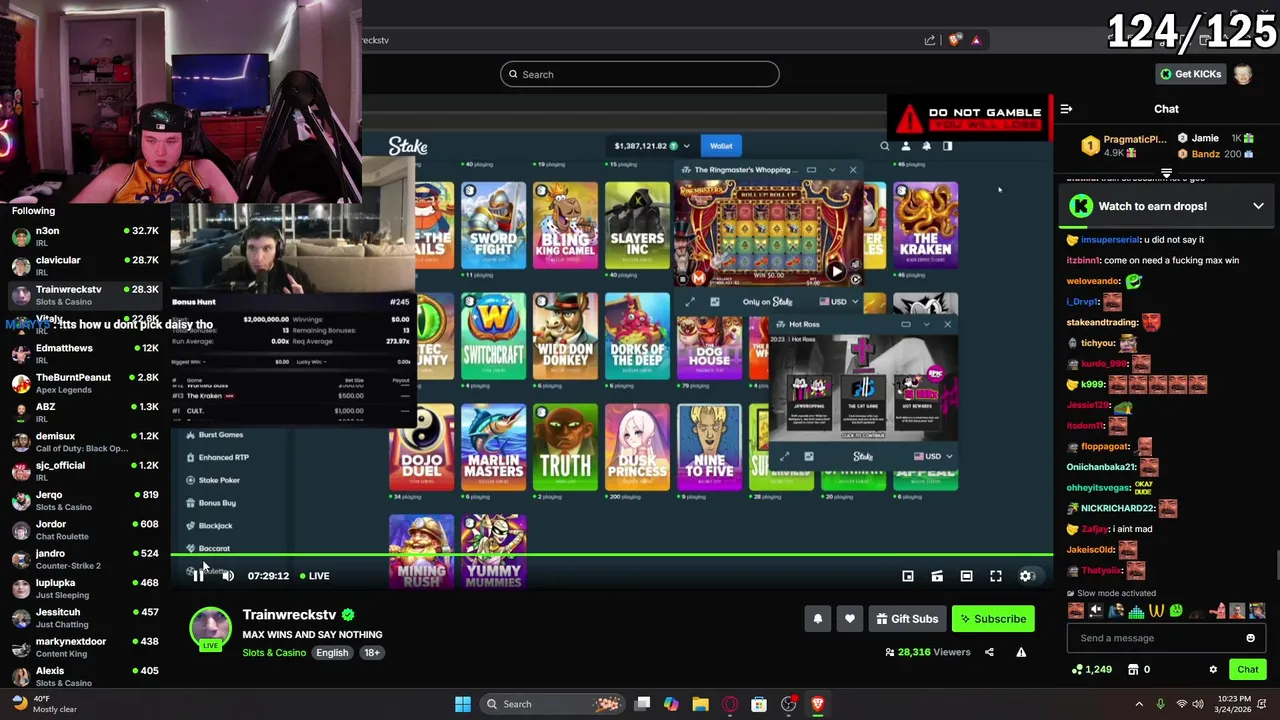Click the 18+ tag

371,653
